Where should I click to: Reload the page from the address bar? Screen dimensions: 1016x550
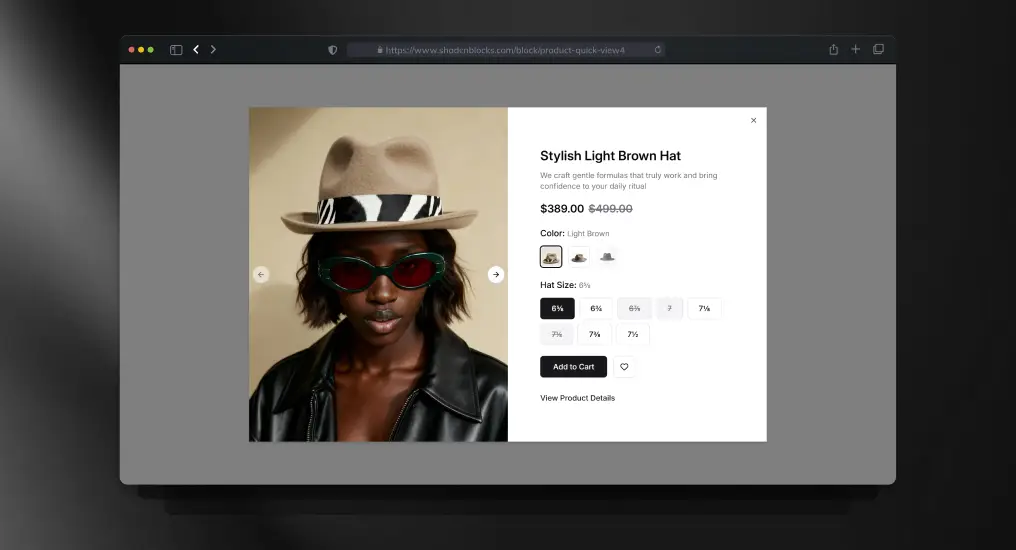(x=657, y=49)
